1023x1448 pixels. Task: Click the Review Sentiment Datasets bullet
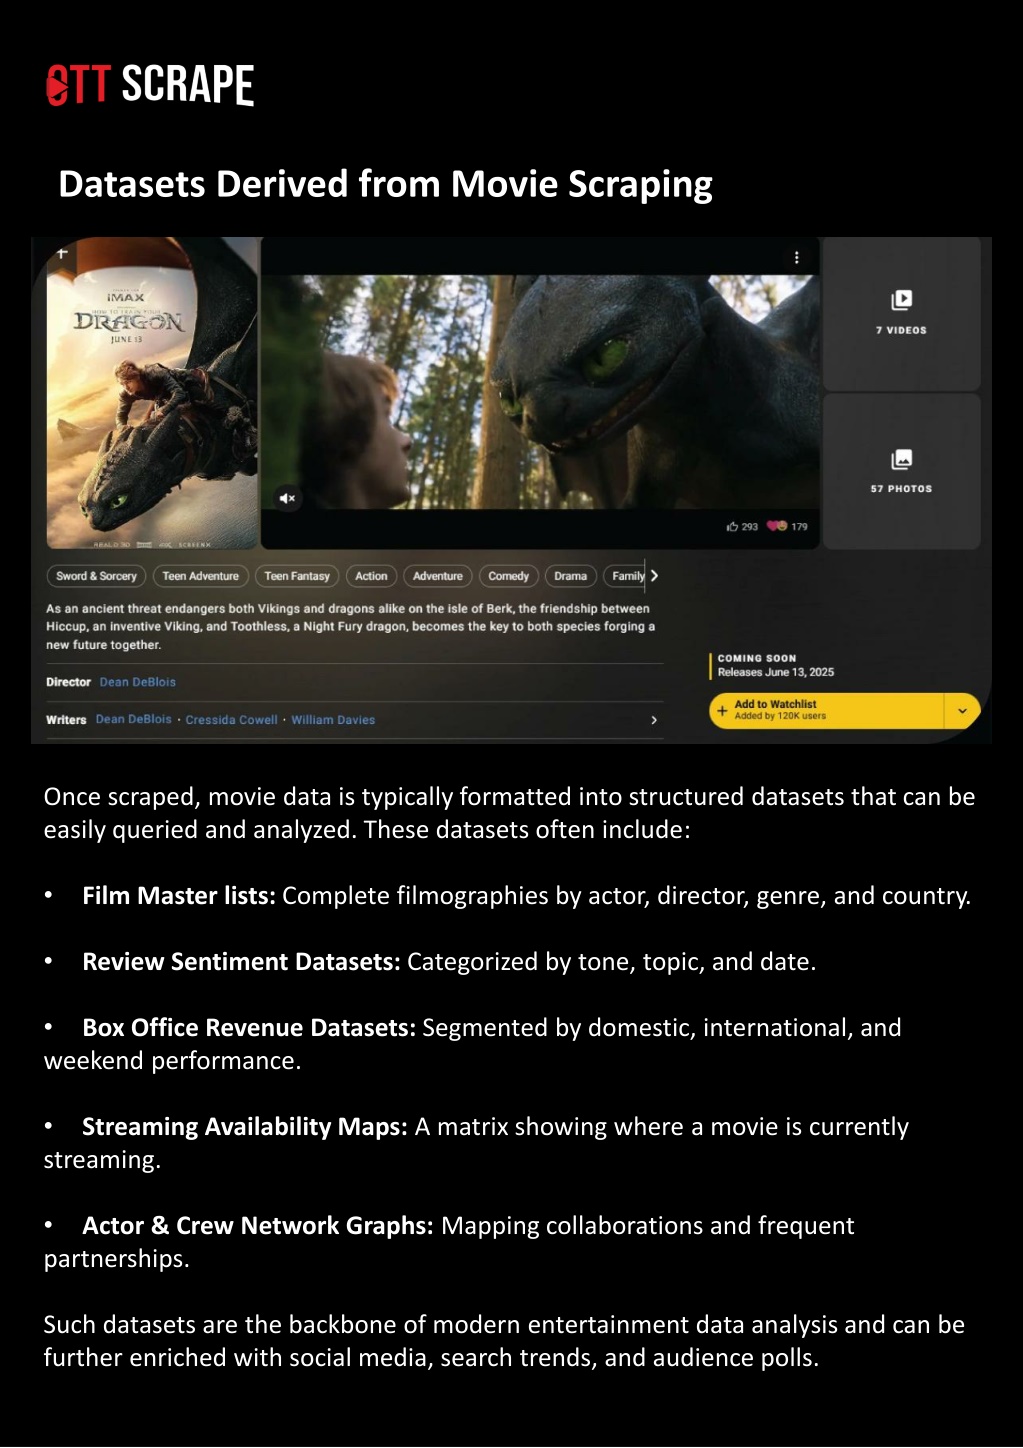coord(430,962)
